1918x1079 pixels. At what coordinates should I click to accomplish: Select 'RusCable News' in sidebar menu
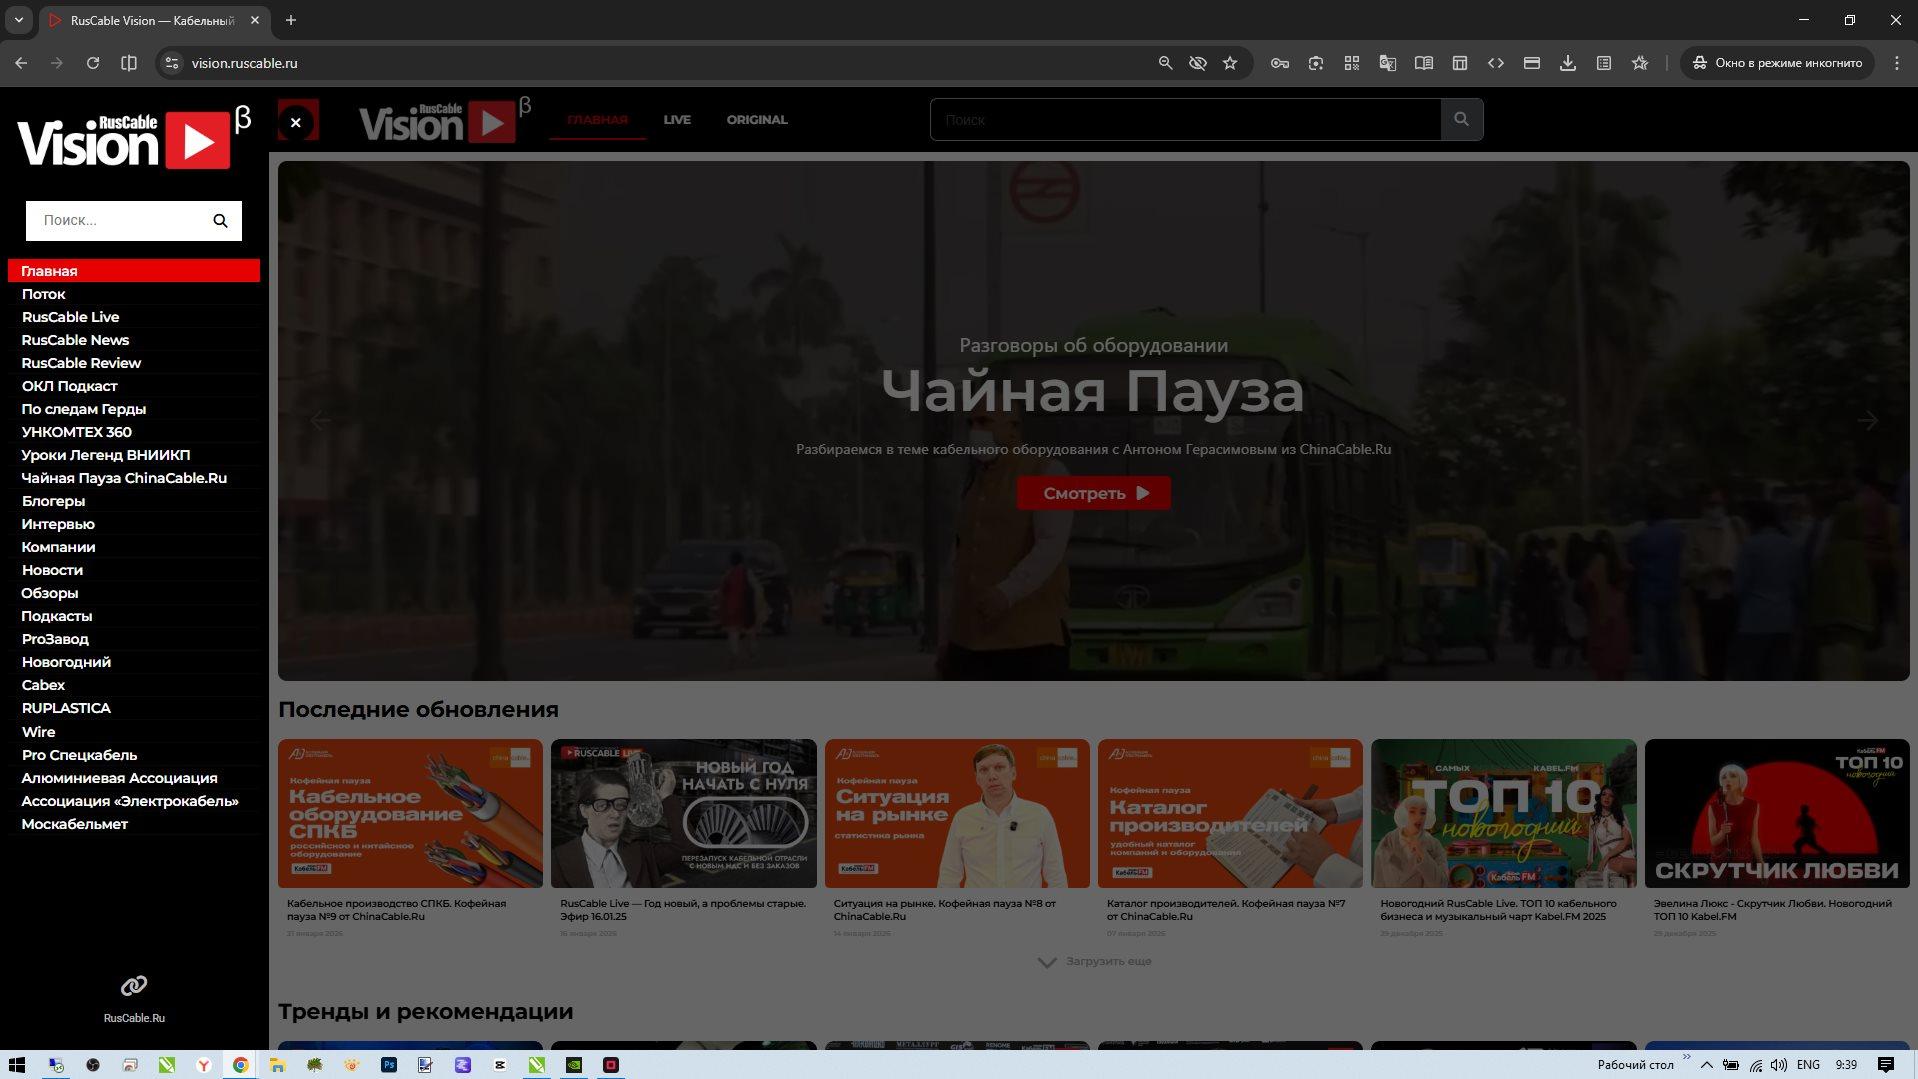[75, 340]
